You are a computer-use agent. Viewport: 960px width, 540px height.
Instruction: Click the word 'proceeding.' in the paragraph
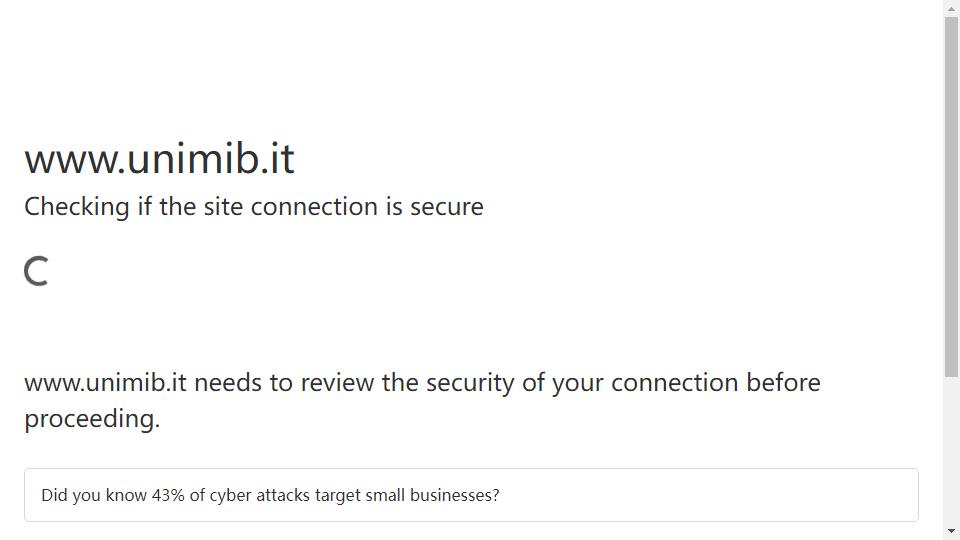92,419
